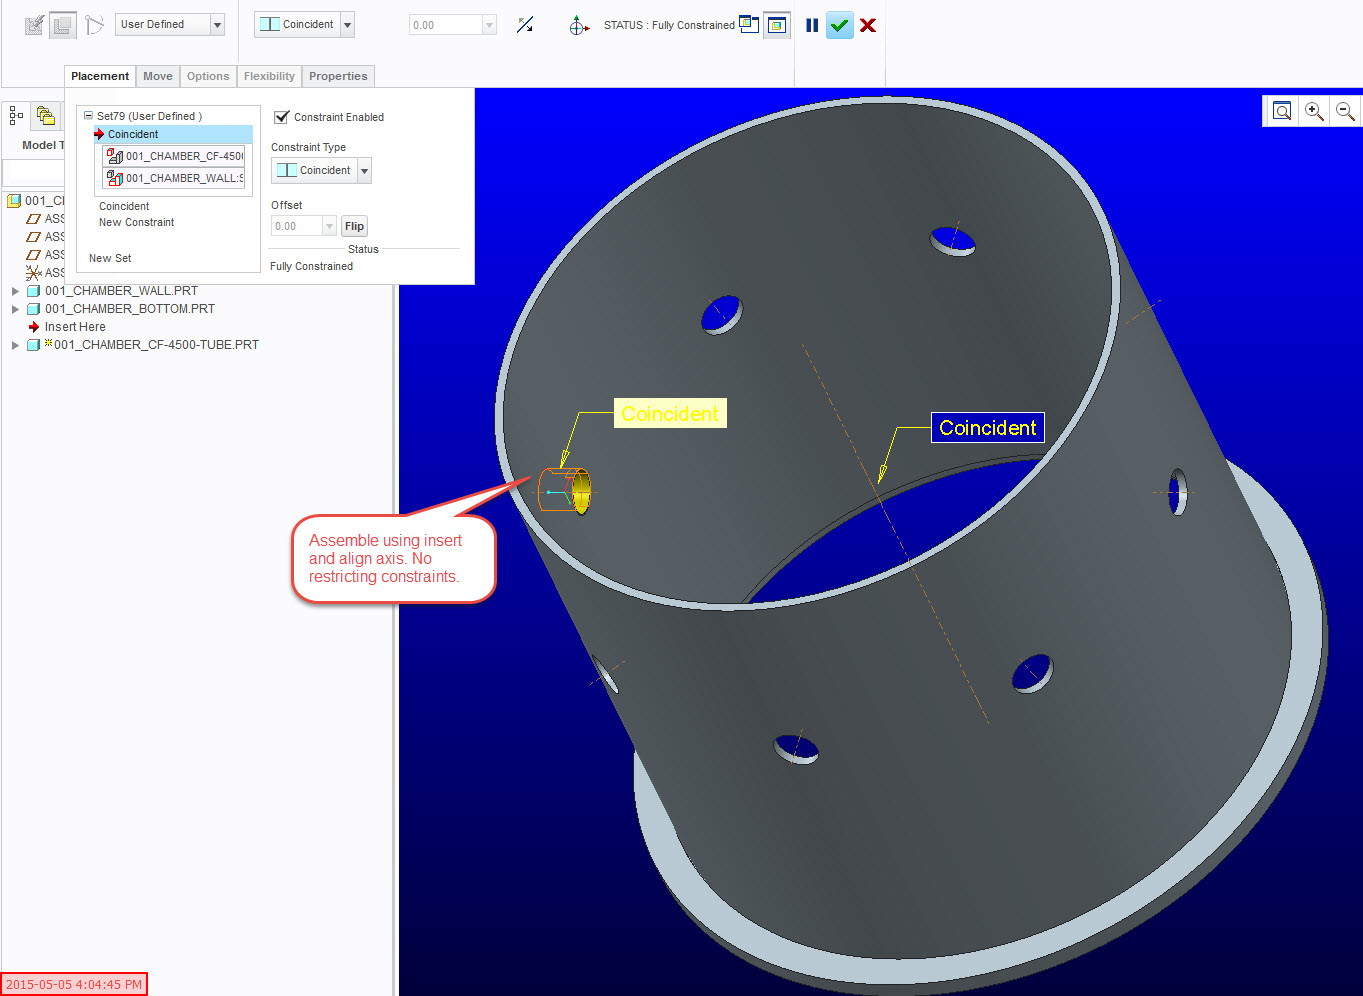Click New Constraint in placement panel
The height and width of the screenshot is (996, 1363).
click(136, 222)
